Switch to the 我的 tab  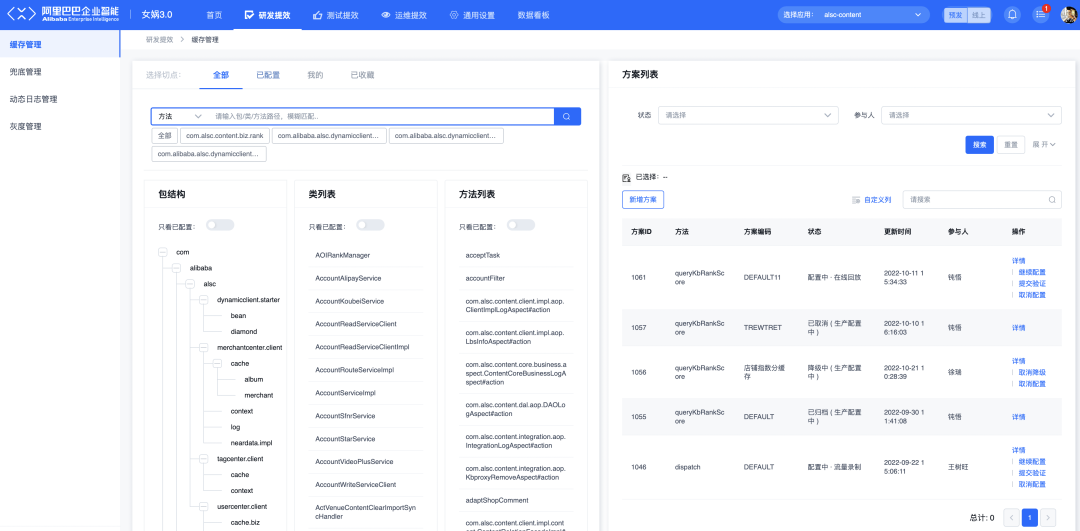pos(315,75)
